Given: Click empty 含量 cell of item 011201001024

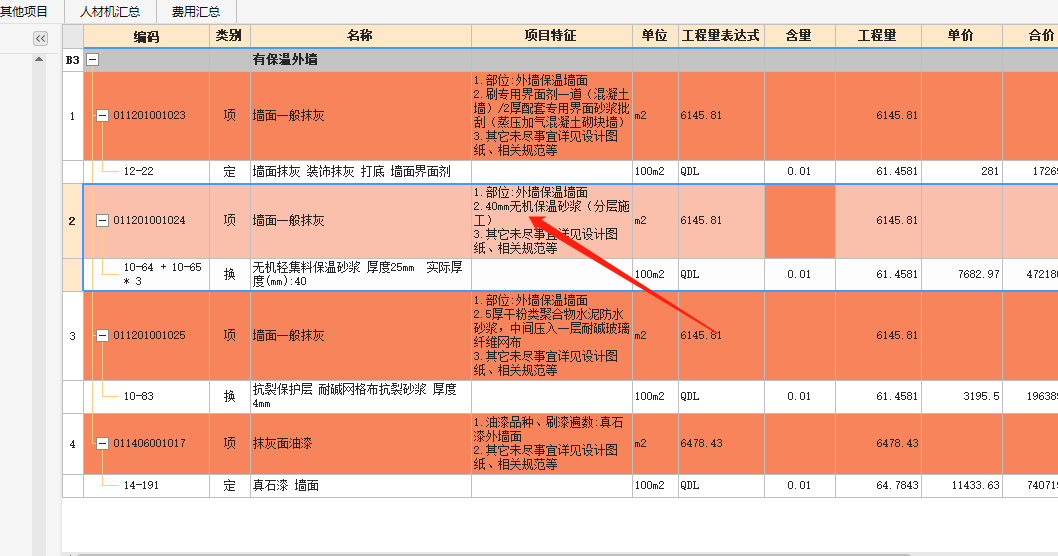Looking at the screenshot, I should (x=800, y=221).
